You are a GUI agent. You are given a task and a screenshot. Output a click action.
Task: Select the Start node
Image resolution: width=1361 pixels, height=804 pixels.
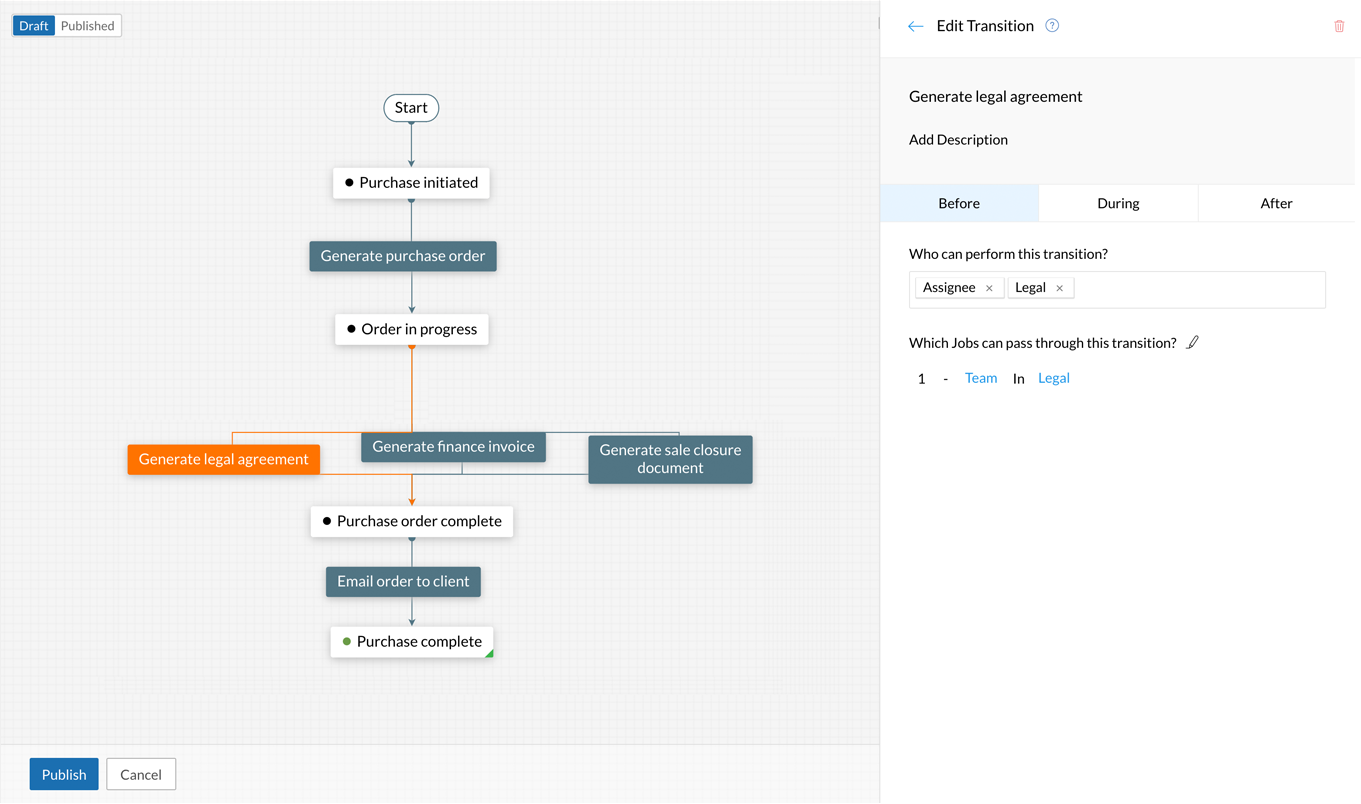pyautogui.click(x=411, y=108)
